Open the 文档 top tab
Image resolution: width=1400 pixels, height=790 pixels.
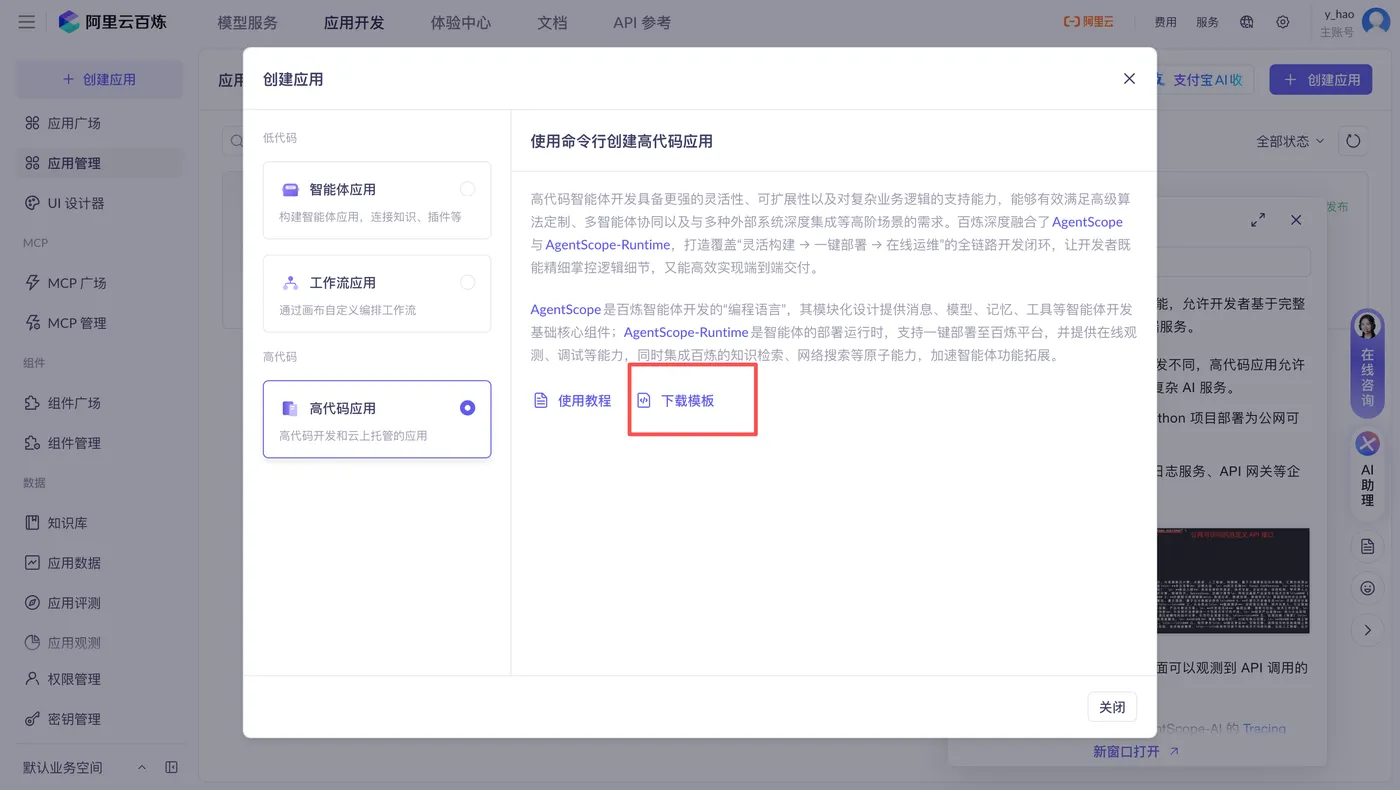[552, 22]
